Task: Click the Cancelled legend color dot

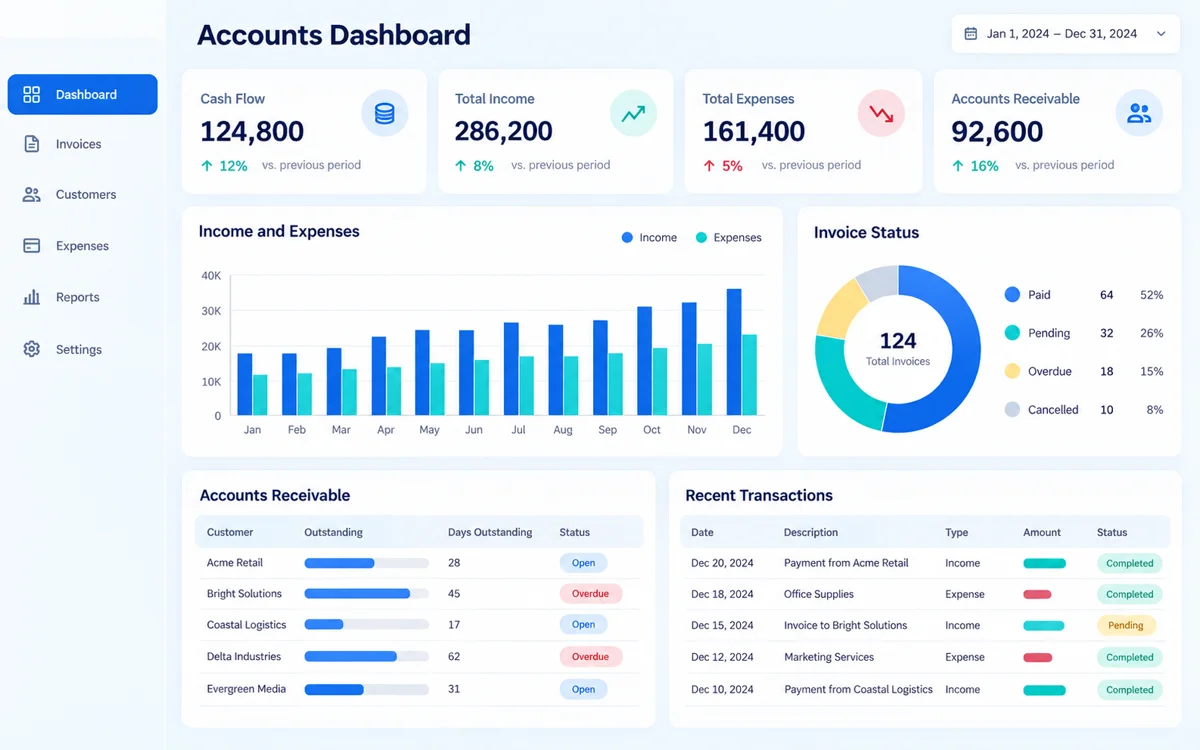Action: pyautogui.click(x=1012, y=409)
